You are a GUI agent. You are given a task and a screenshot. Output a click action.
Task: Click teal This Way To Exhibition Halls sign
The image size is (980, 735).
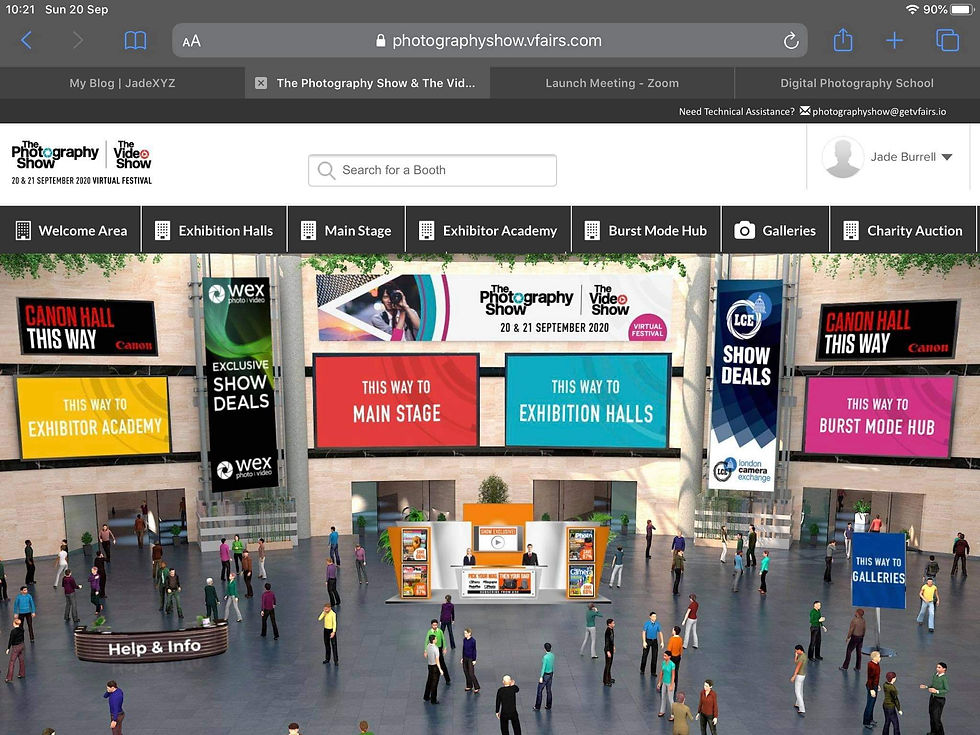click(x=587, y=401)
